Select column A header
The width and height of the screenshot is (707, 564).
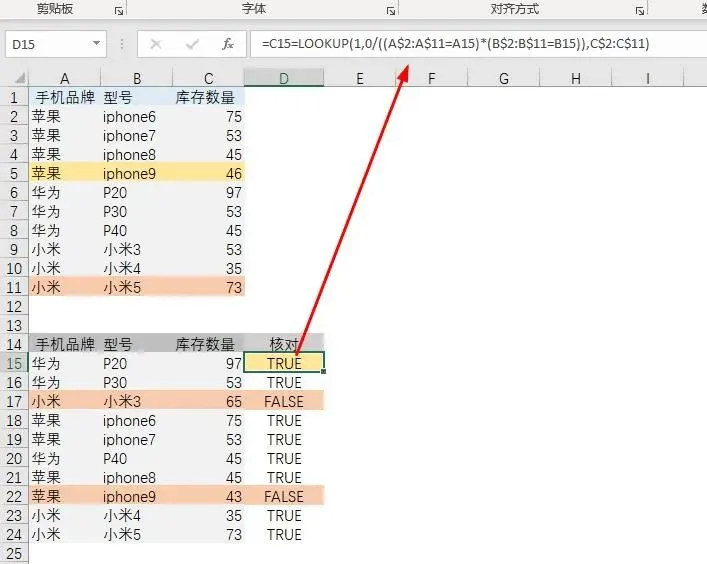click(64, 78)
